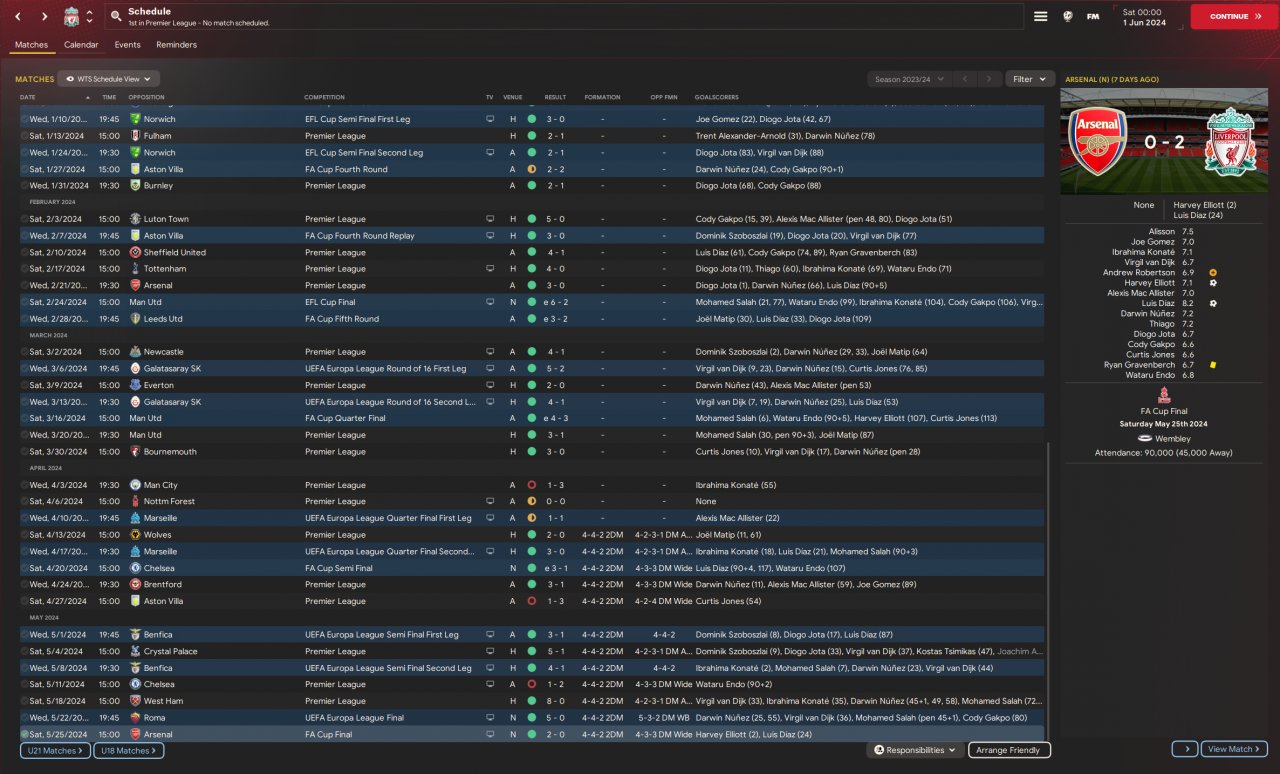
Task: Navigate forward with the right arrow
Action: tap(44, 17)
